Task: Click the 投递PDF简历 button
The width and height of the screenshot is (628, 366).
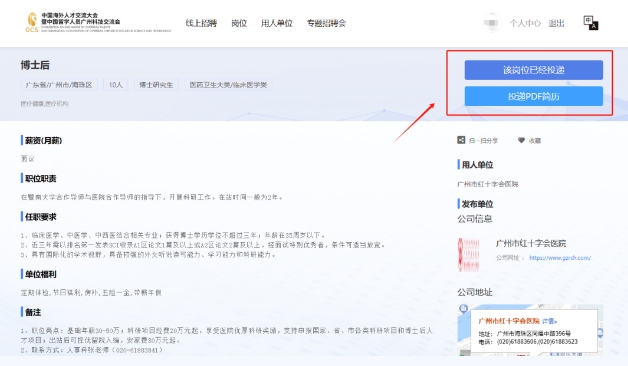Action: point(533,96)
